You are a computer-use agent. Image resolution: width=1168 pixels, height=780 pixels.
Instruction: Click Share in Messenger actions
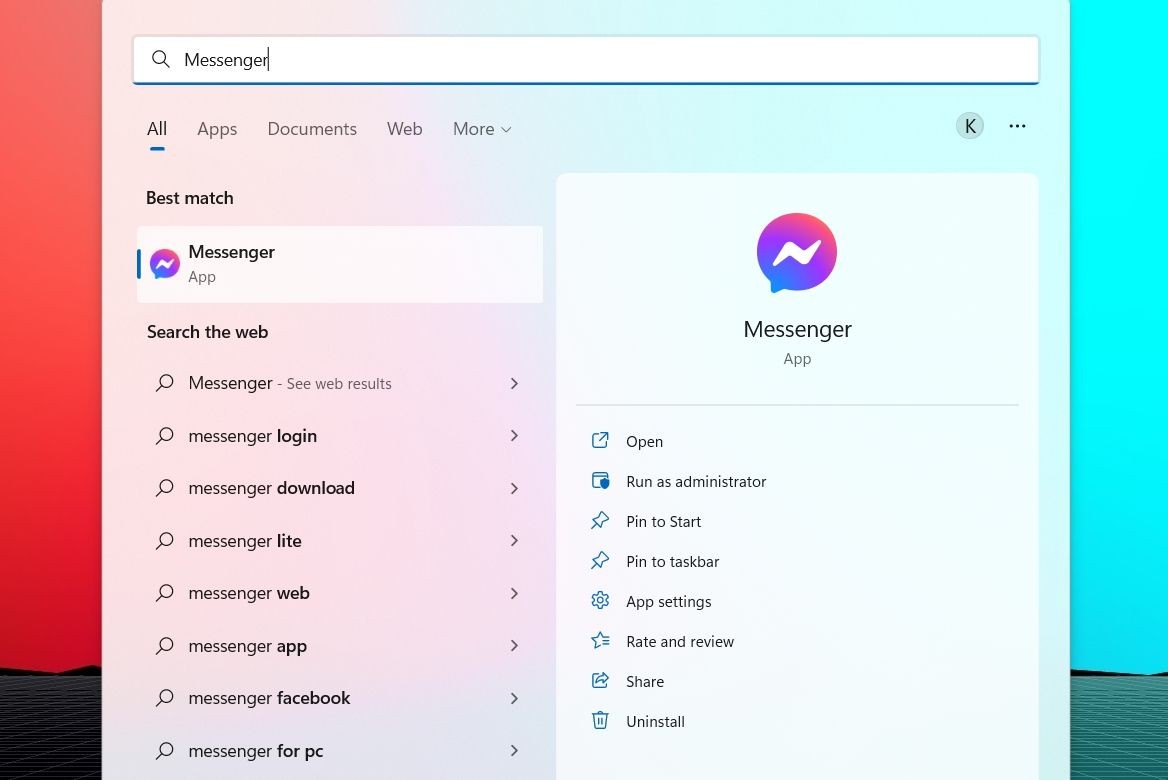coord(644,682)
